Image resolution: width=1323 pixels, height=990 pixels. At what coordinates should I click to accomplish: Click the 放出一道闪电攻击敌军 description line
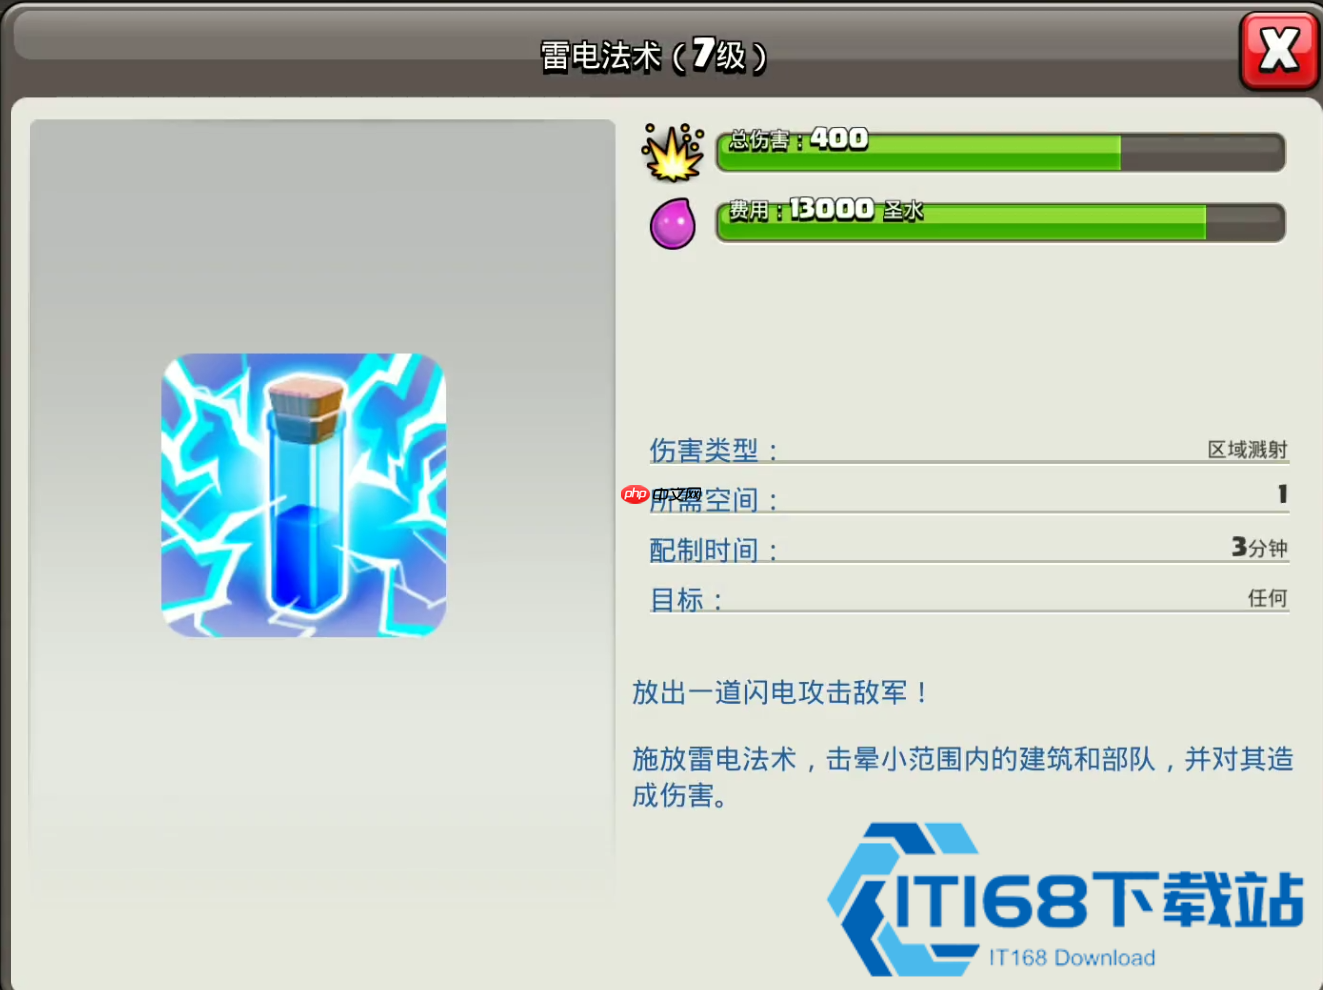(x=780, y=692)
